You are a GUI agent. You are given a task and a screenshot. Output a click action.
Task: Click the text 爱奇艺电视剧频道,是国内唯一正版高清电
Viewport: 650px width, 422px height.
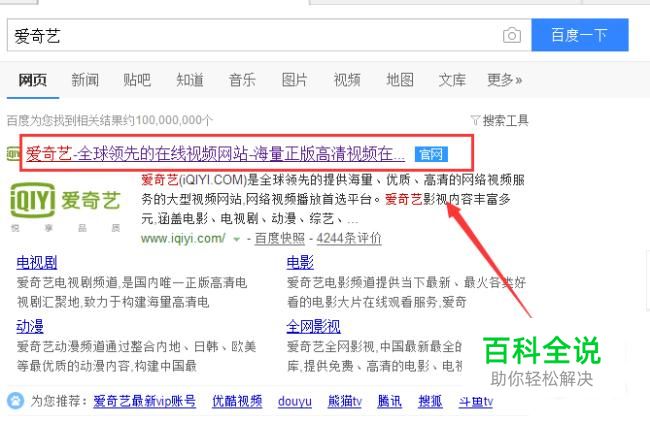pos(132,283)
